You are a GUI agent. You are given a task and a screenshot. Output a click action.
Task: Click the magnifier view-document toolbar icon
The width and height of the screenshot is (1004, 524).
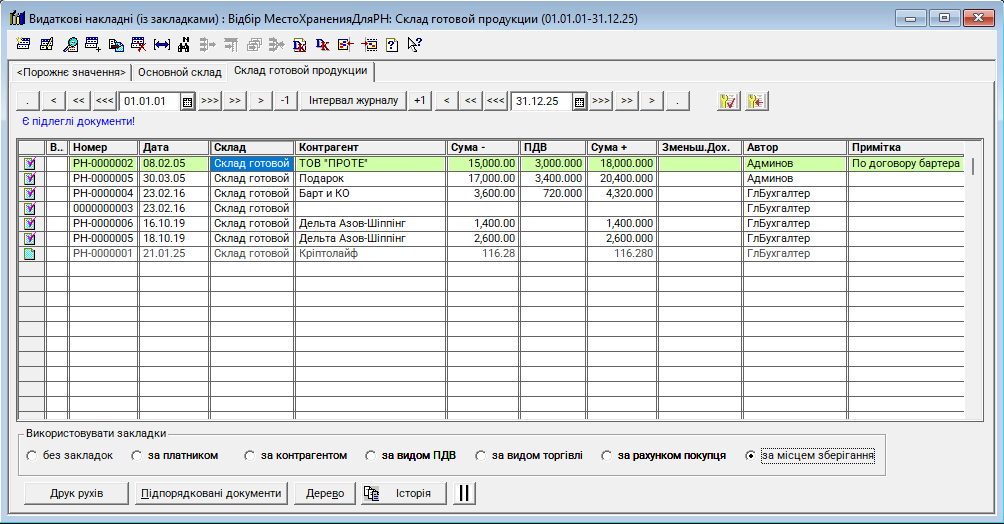click(x=70, y=44)
